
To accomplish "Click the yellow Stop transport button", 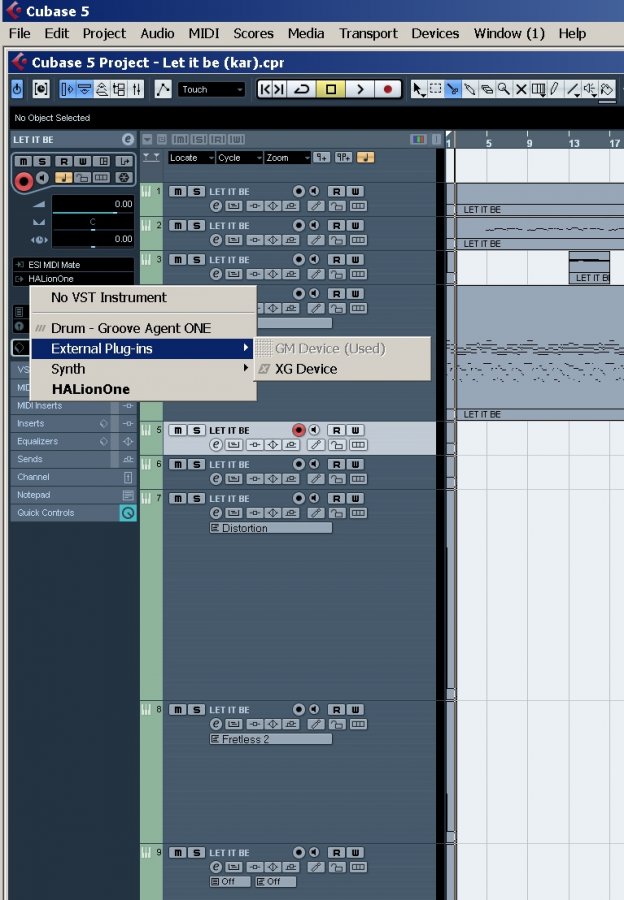I will [x=331, y=89].
